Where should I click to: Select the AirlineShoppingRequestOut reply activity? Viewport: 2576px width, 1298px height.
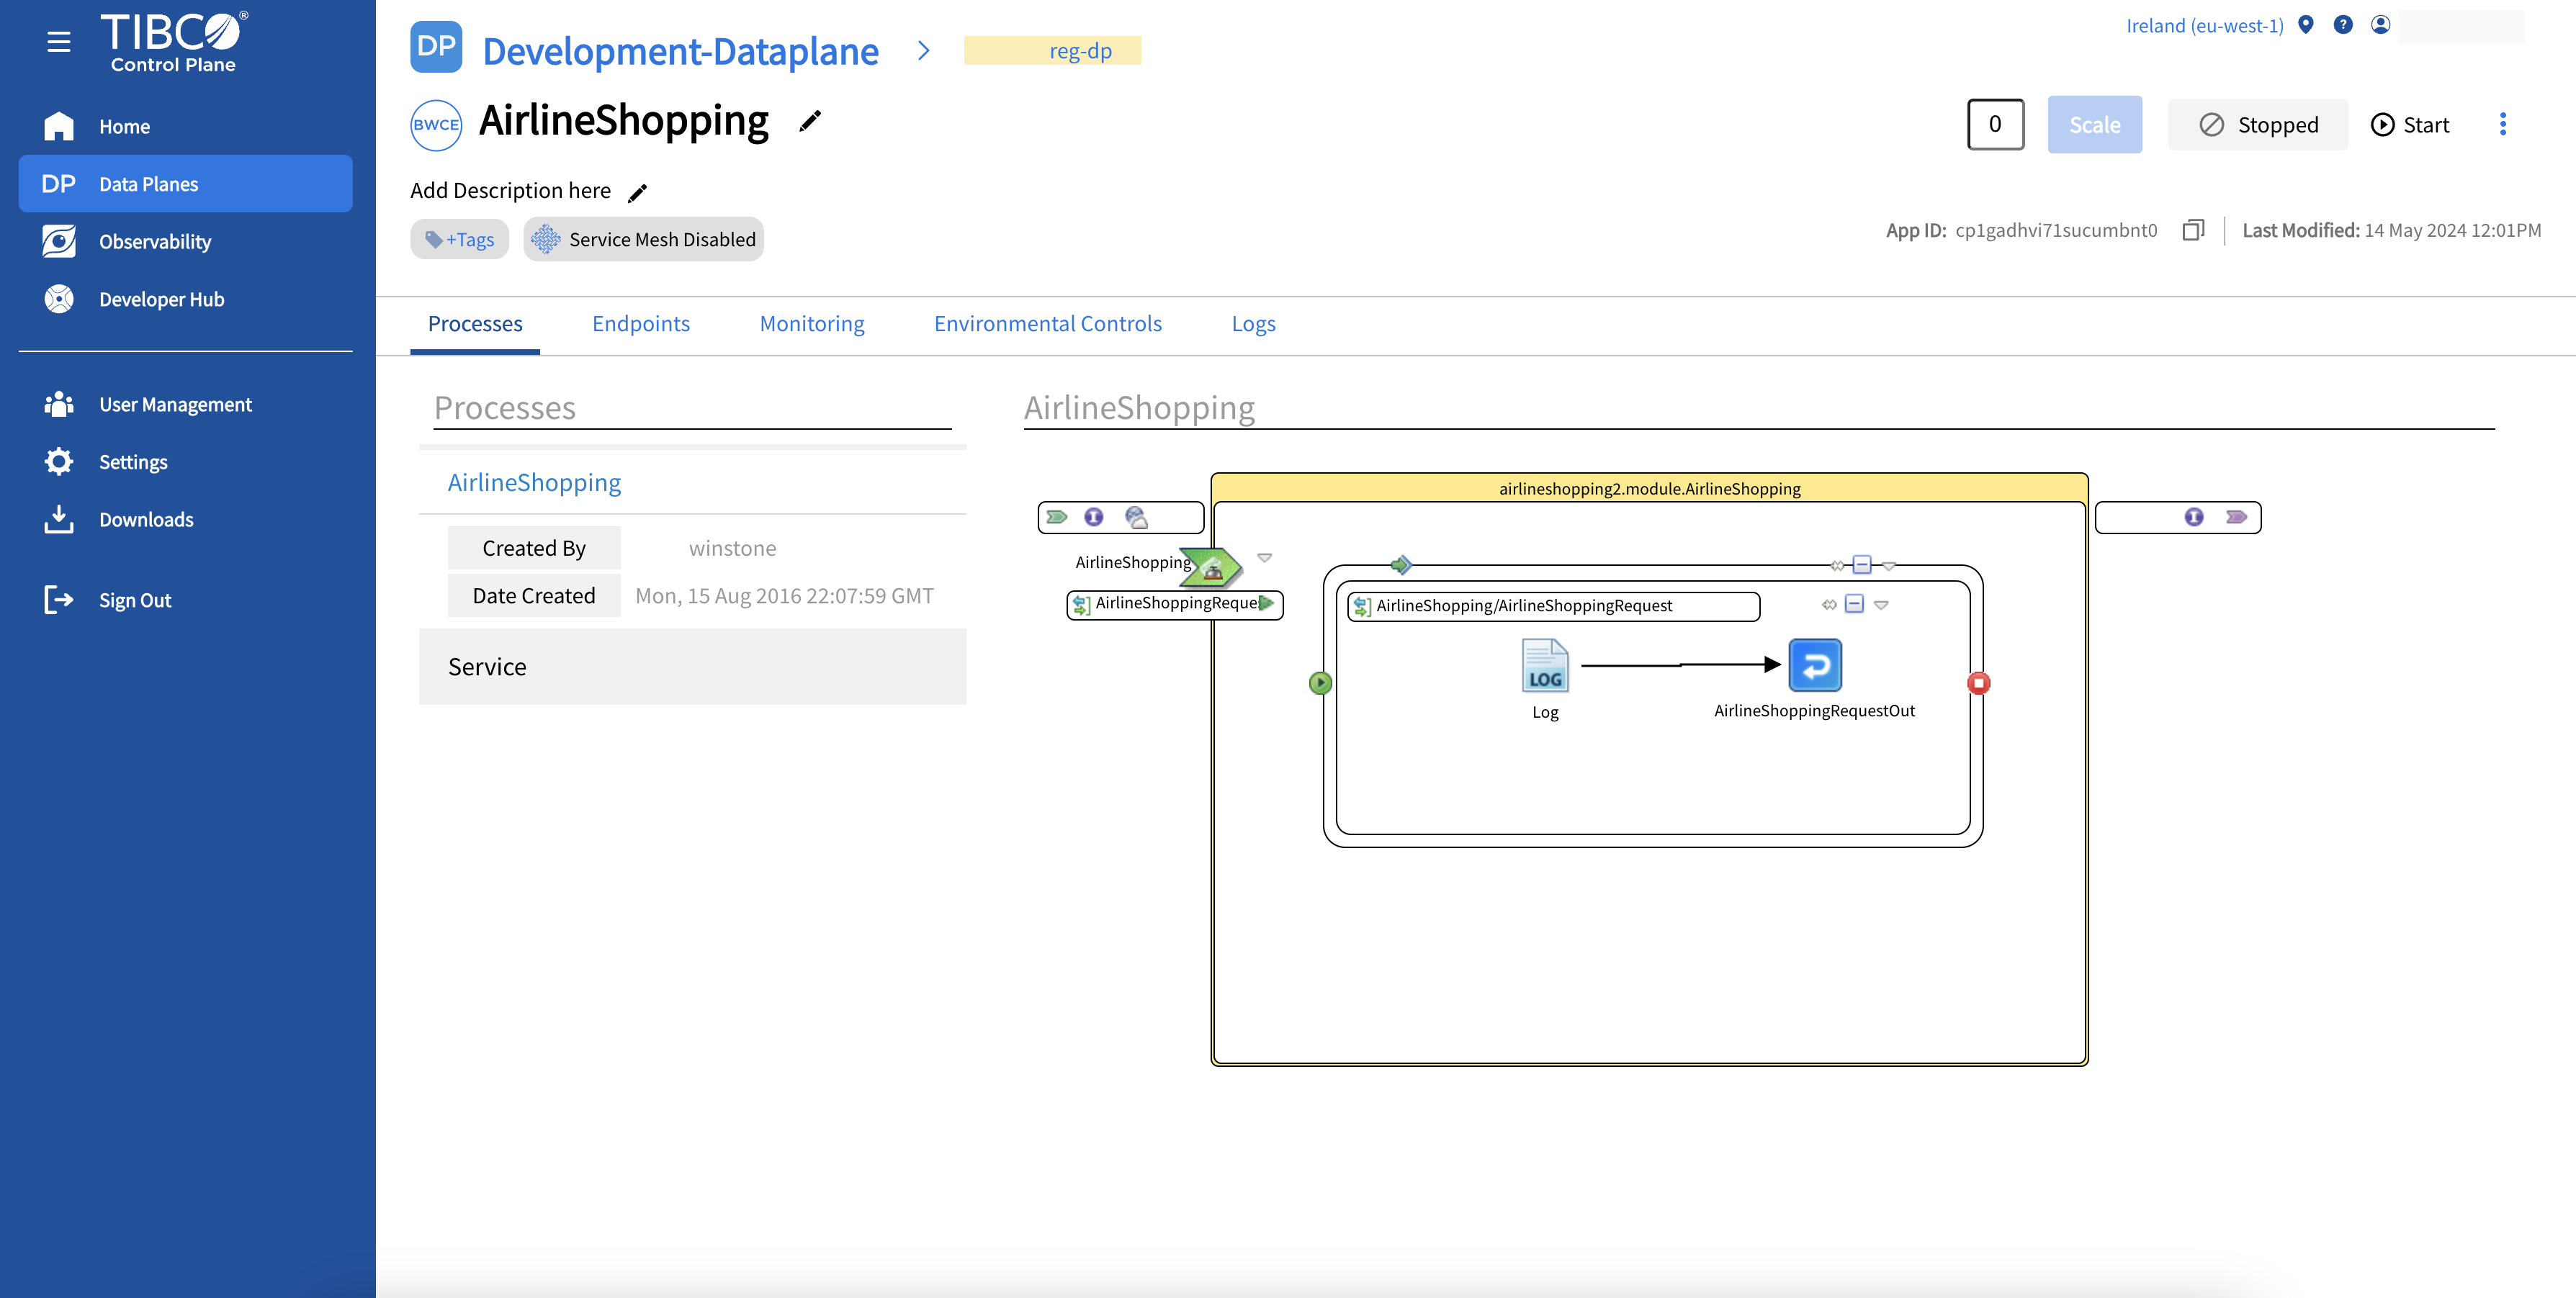pyautogui.click(x=1815, y=665)
